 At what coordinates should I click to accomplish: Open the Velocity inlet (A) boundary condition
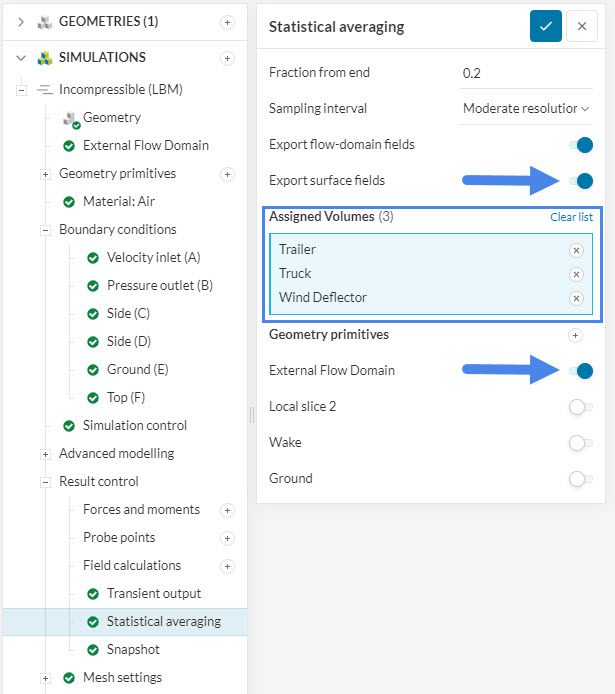click(153, 258)
